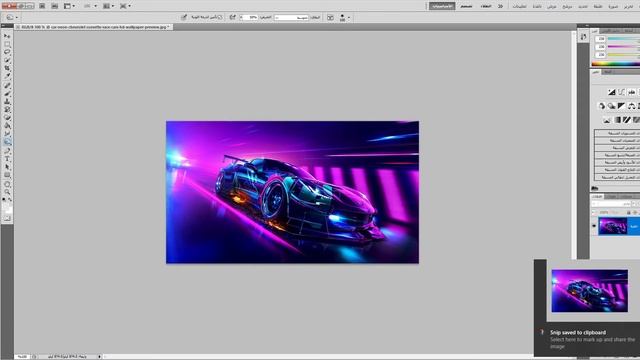Open the tool preset picker arrow

tap(17, 18)
